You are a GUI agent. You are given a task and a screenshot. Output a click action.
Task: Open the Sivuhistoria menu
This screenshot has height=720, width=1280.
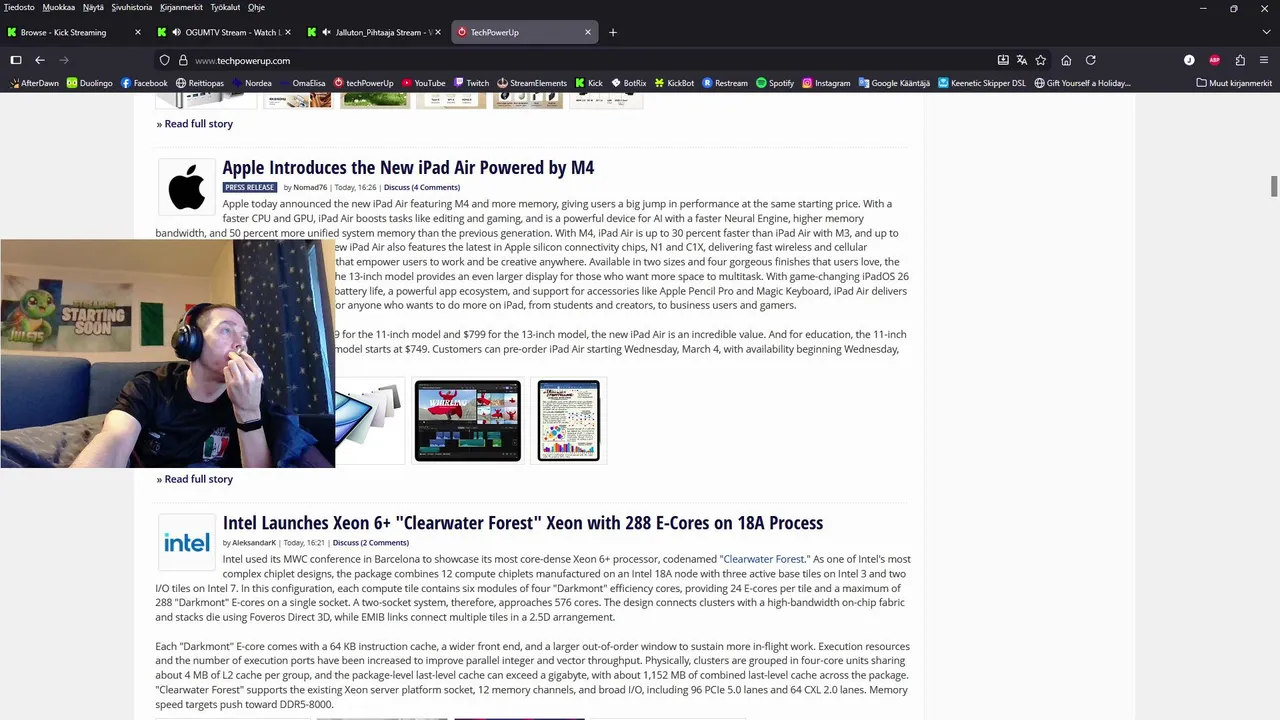132,7
